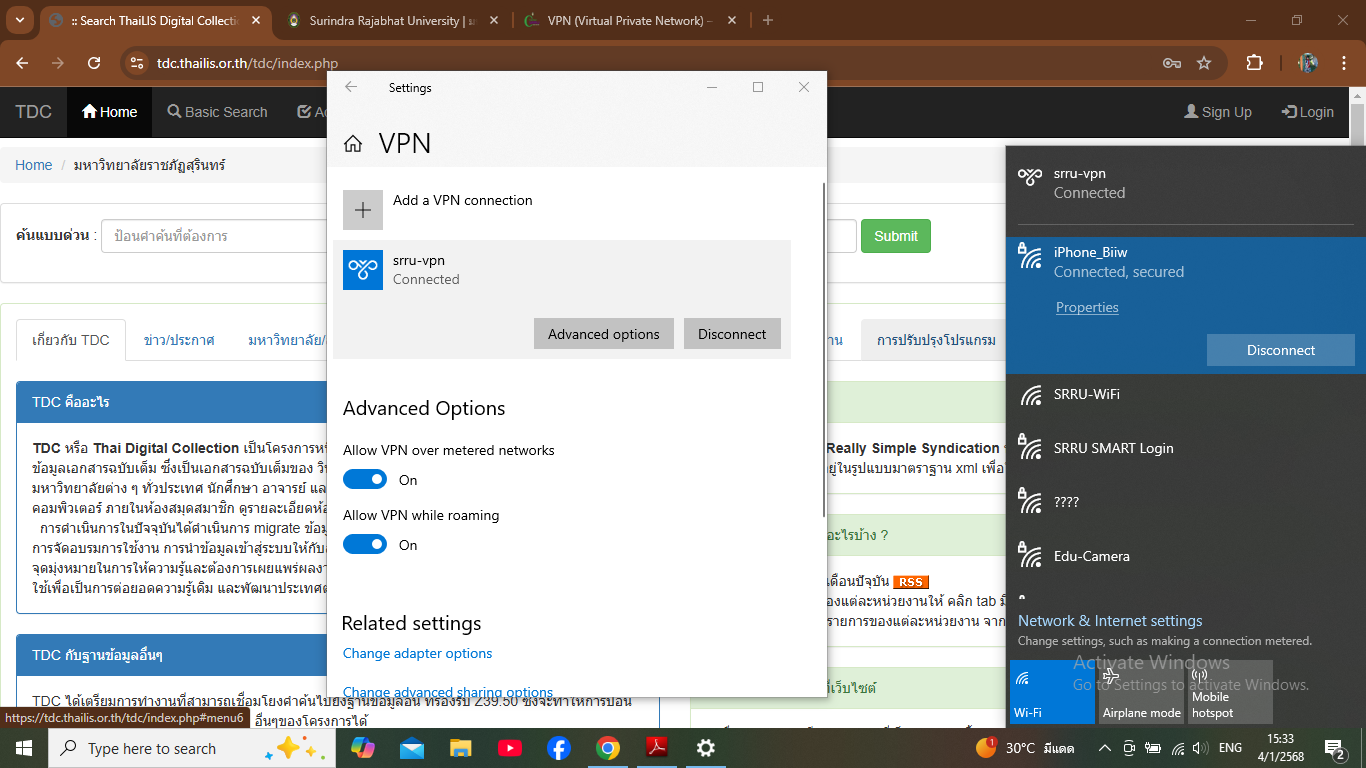Open Windows Start menu
The width and height of the screenshot is (1366, 768).
click(x=24, y=748)
